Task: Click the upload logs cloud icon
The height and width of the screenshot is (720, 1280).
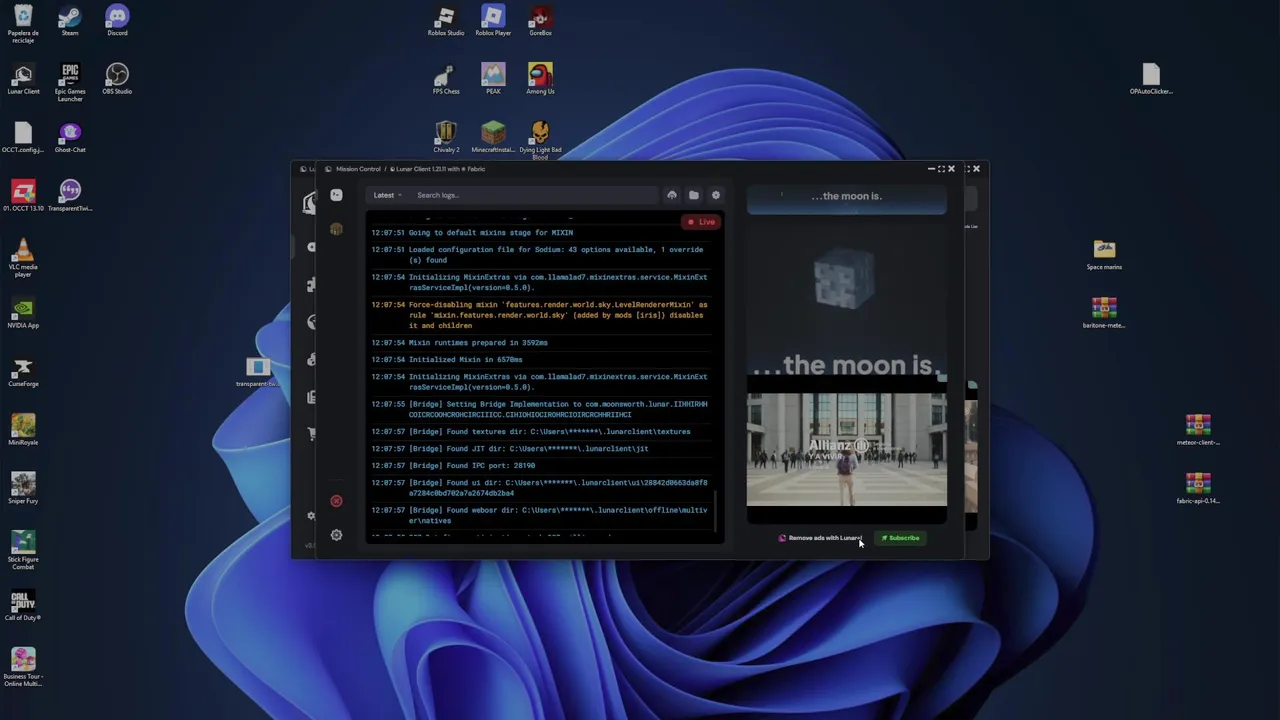Action: (672, 195)
